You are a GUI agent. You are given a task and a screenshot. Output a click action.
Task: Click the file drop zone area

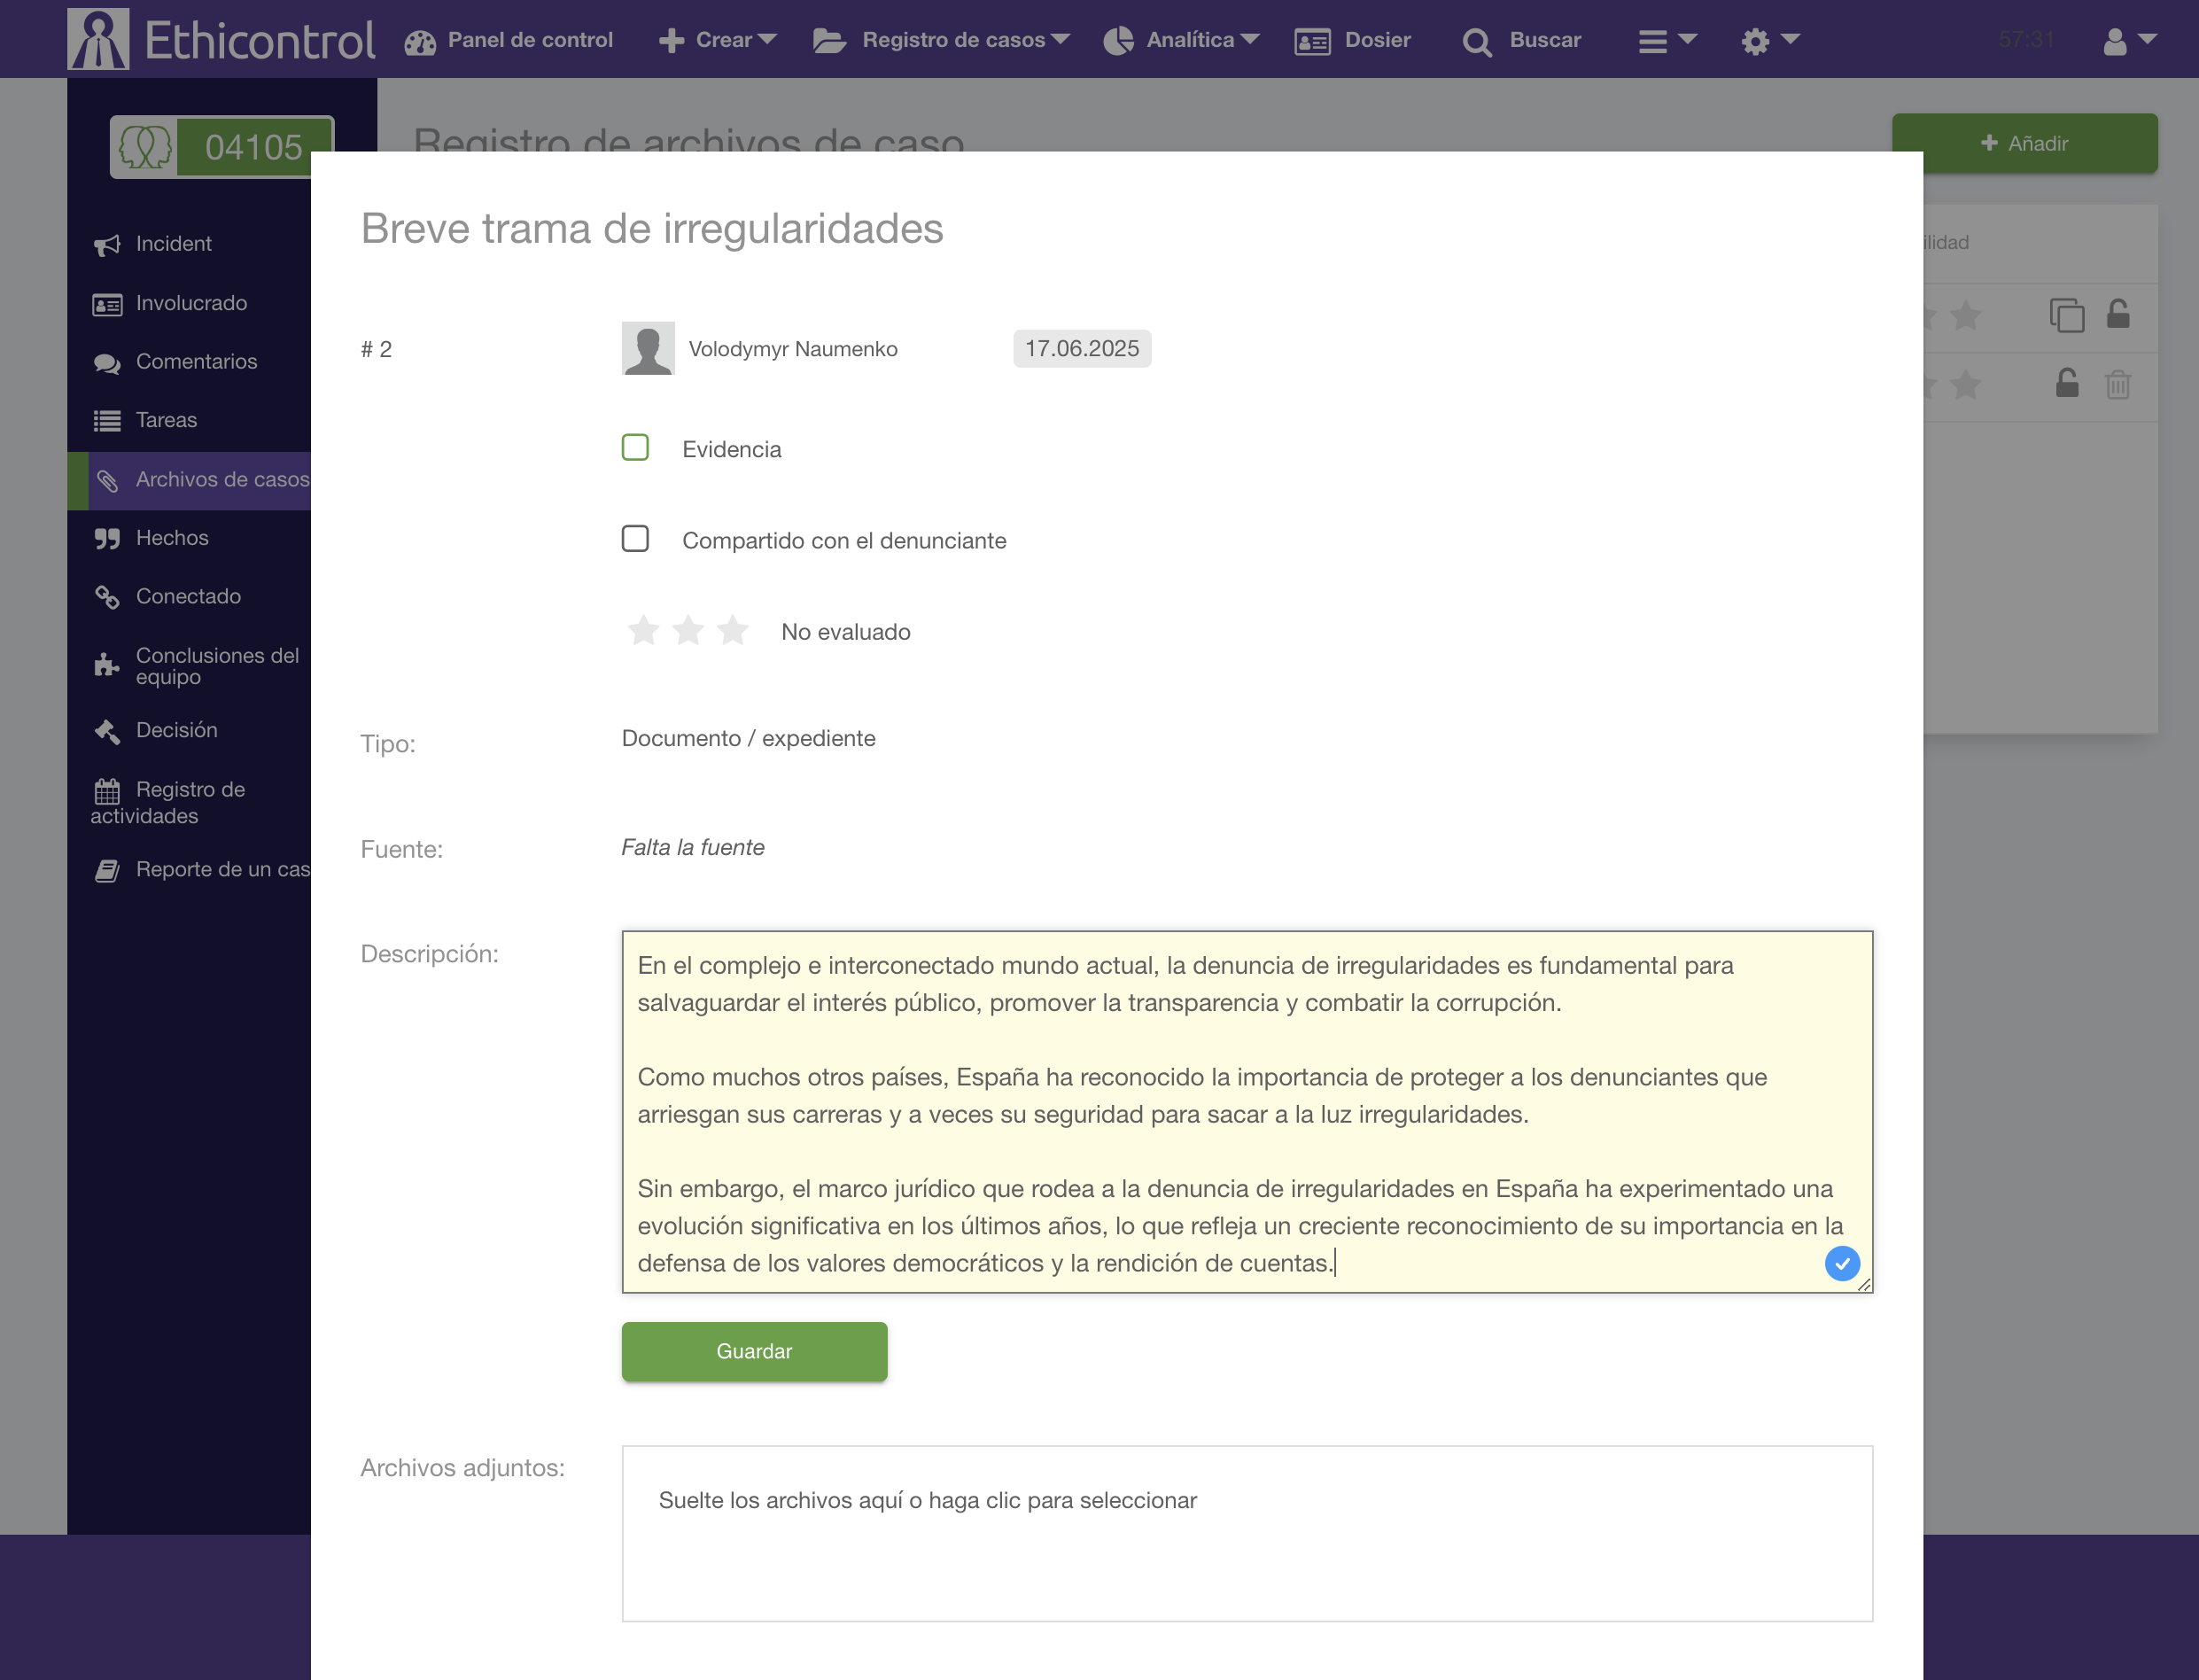tap(1246, 1532)
